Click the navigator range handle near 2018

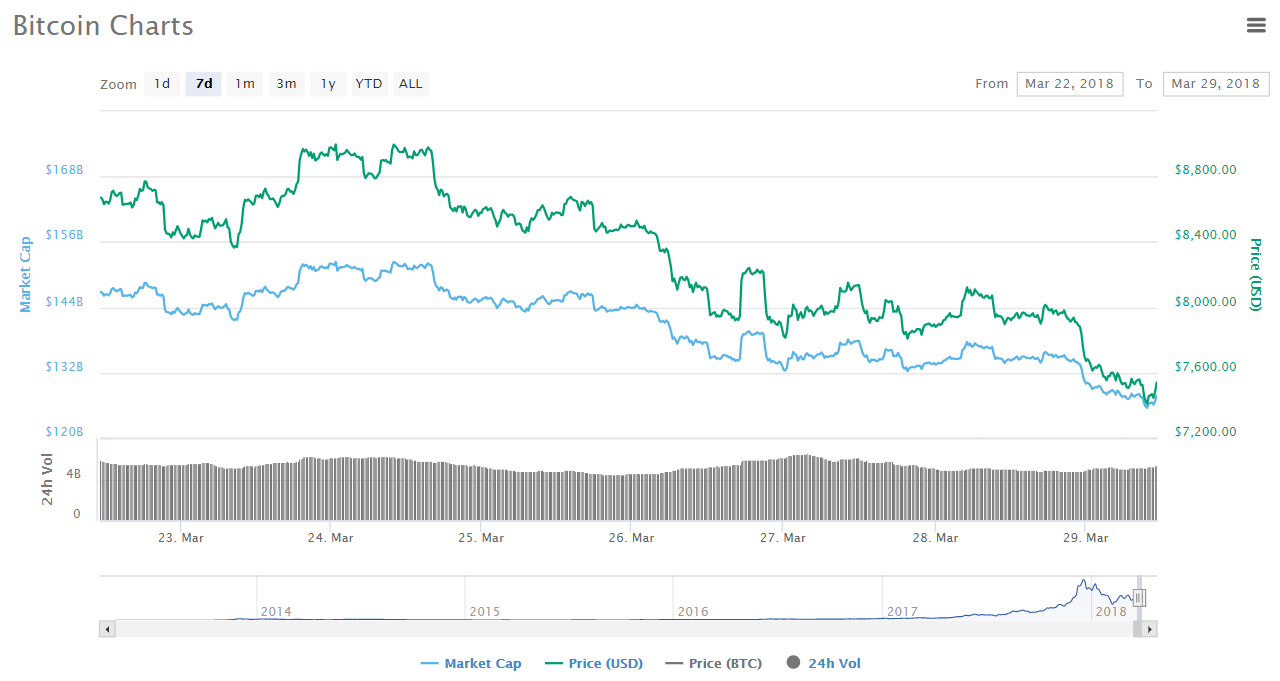(1138, 598)
